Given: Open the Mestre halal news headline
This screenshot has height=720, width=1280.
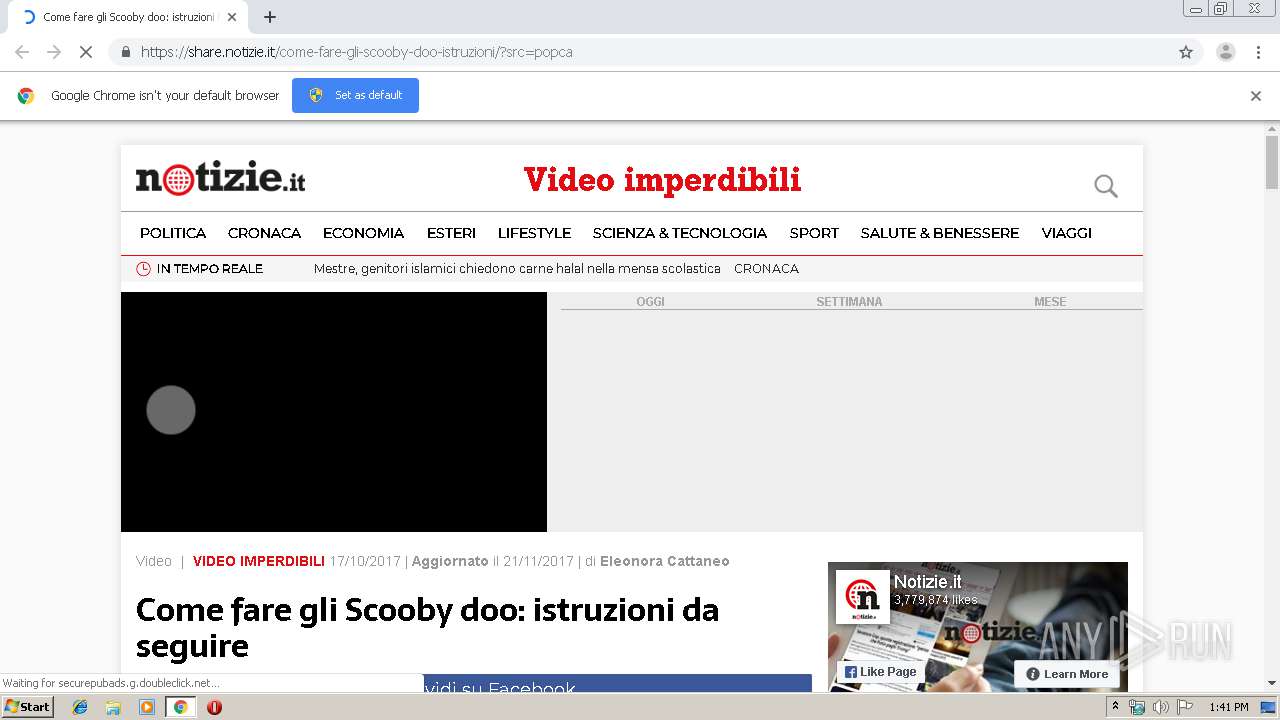Looking at the screenshot, I should (x=517, y=269).
